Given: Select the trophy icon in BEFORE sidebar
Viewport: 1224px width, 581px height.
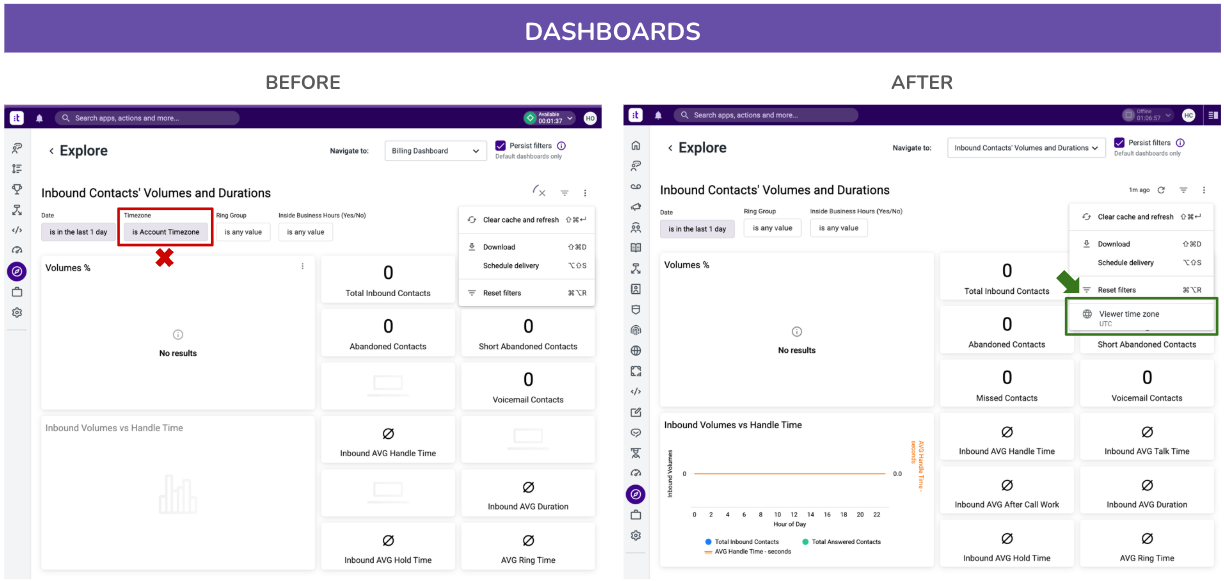Looking at the screenshot, I should coord(17,189).
